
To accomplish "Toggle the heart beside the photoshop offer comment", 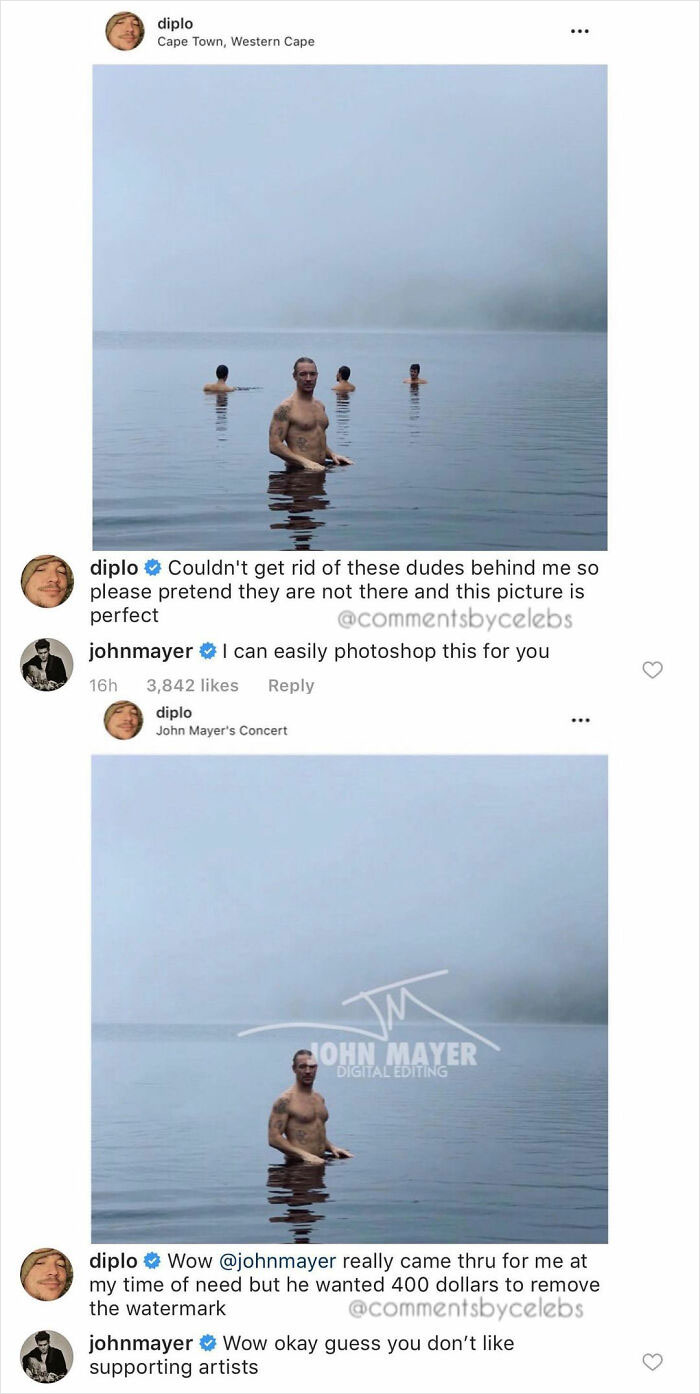I will click(652, 671).
